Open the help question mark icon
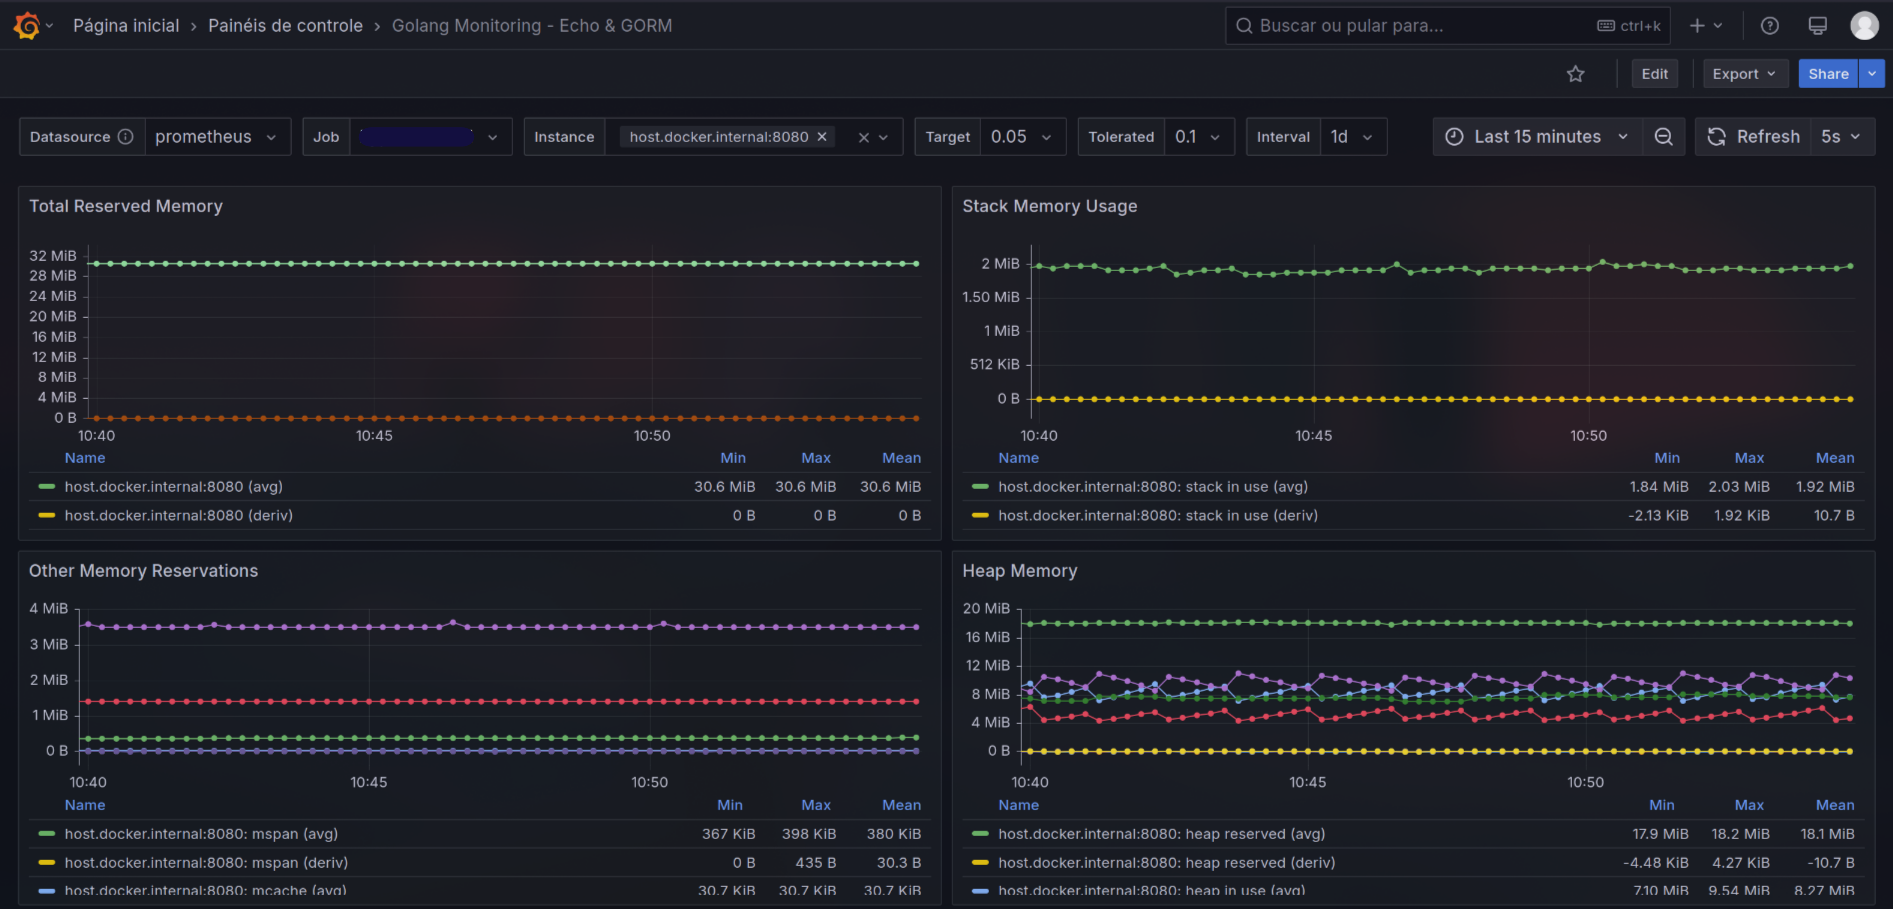Viewport: 1893px width, 909px height. (x=1769, y=26)
